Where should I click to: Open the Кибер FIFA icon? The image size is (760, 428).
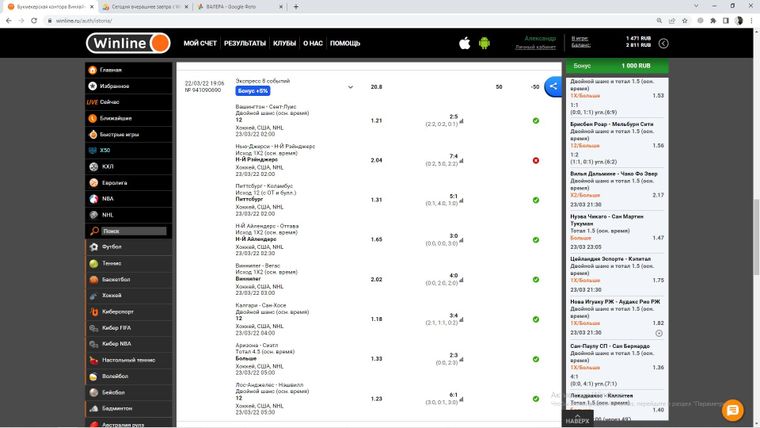tap(94, 328)
